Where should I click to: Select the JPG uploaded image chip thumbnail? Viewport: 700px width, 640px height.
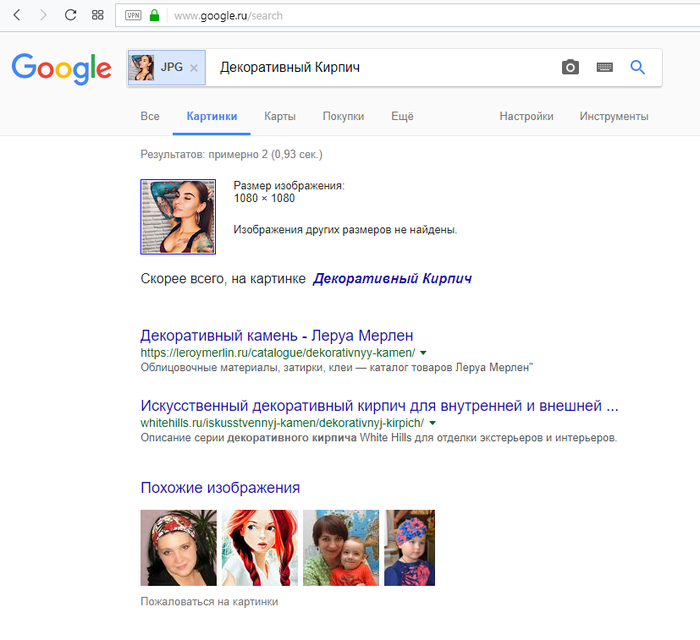pos(142,67)
